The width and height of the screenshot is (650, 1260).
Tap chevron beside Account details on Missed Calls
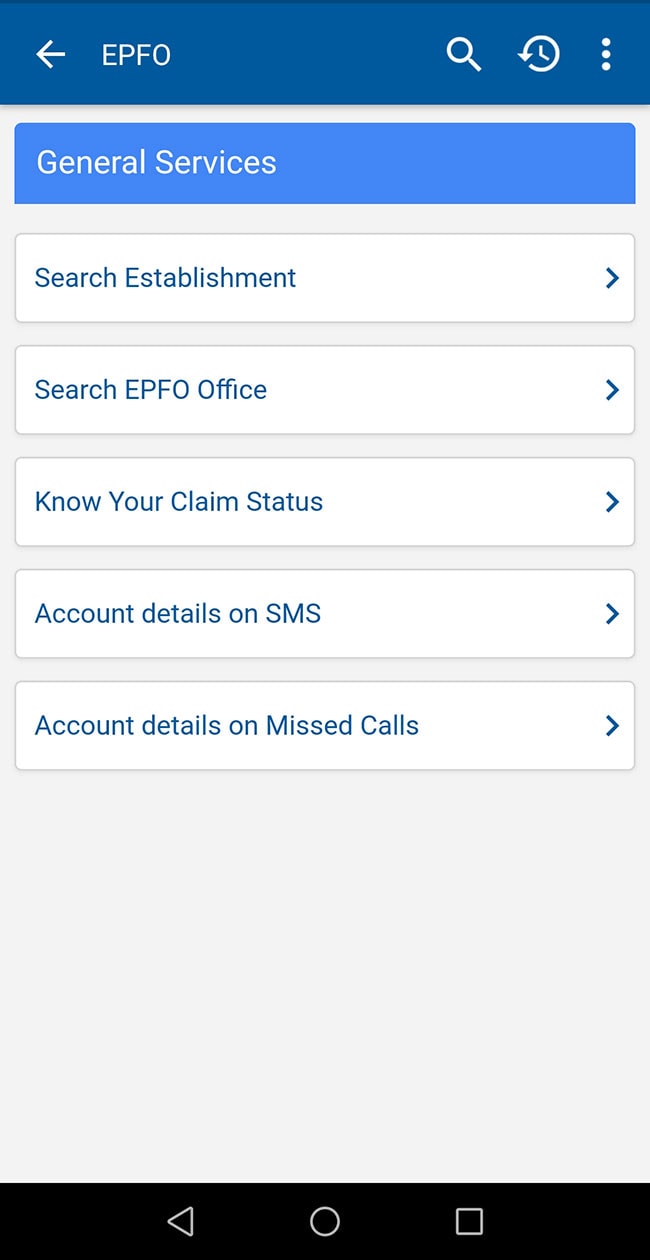click(x=612, y=726)
